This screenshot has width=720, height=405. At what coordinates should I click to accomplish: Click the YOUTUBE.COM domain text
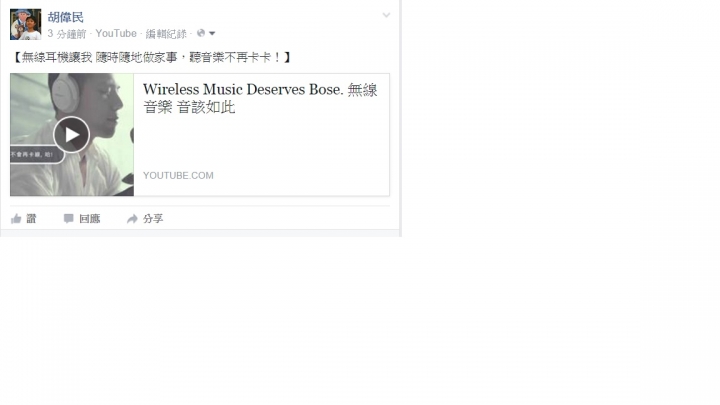click(x=178, y=175)
